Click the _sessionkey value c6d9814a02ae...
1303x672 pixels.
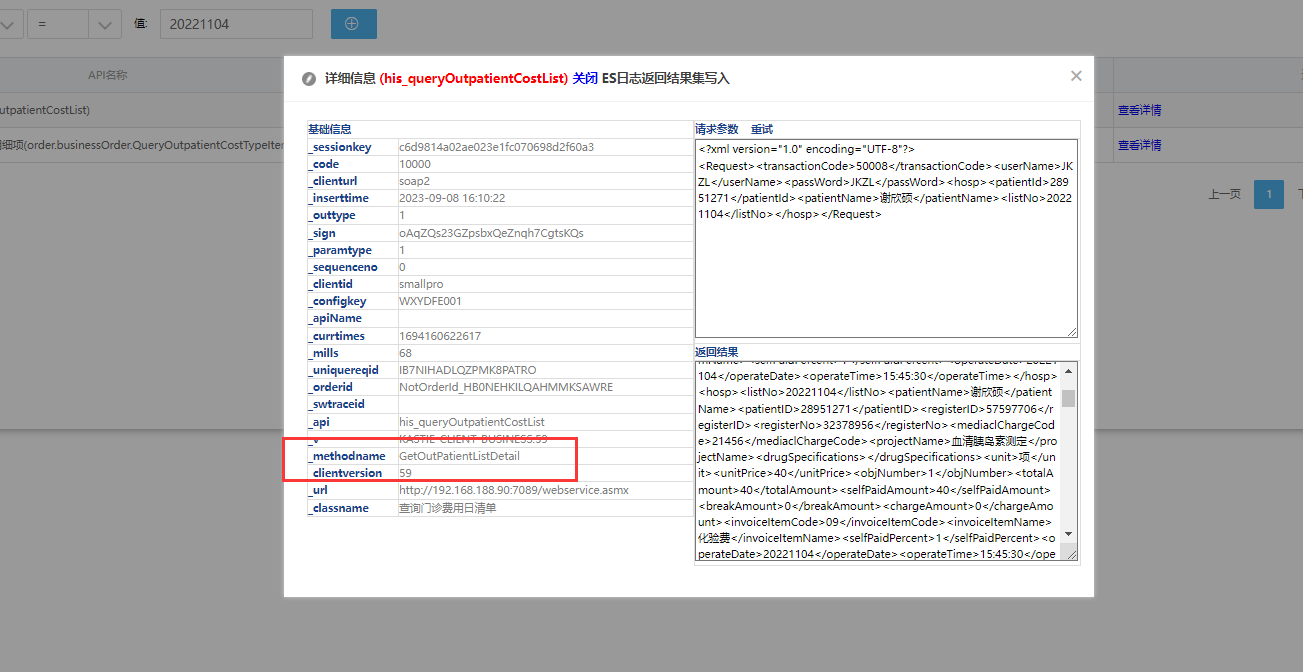(496, 147)
